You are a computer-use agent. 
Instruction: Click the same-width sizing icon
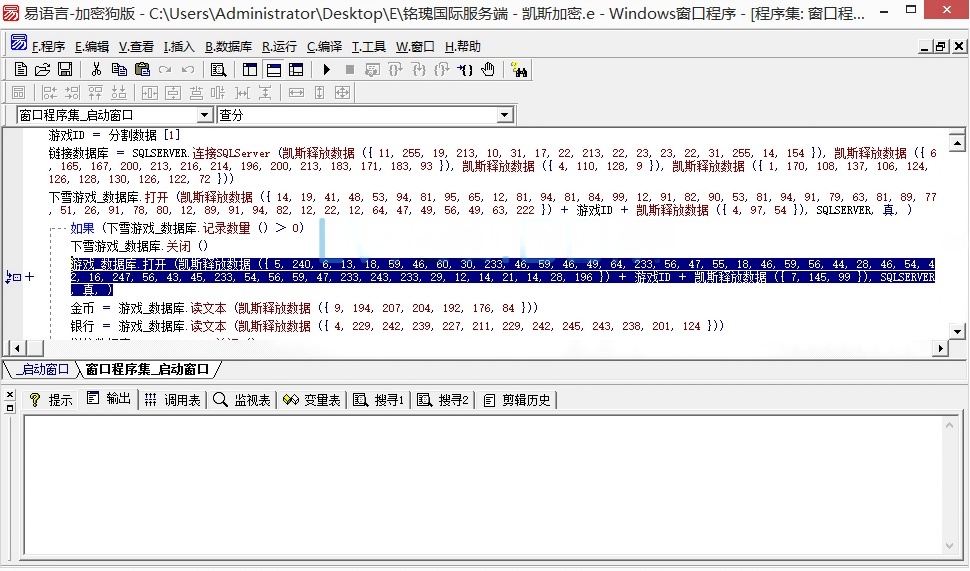coord(296,93)
